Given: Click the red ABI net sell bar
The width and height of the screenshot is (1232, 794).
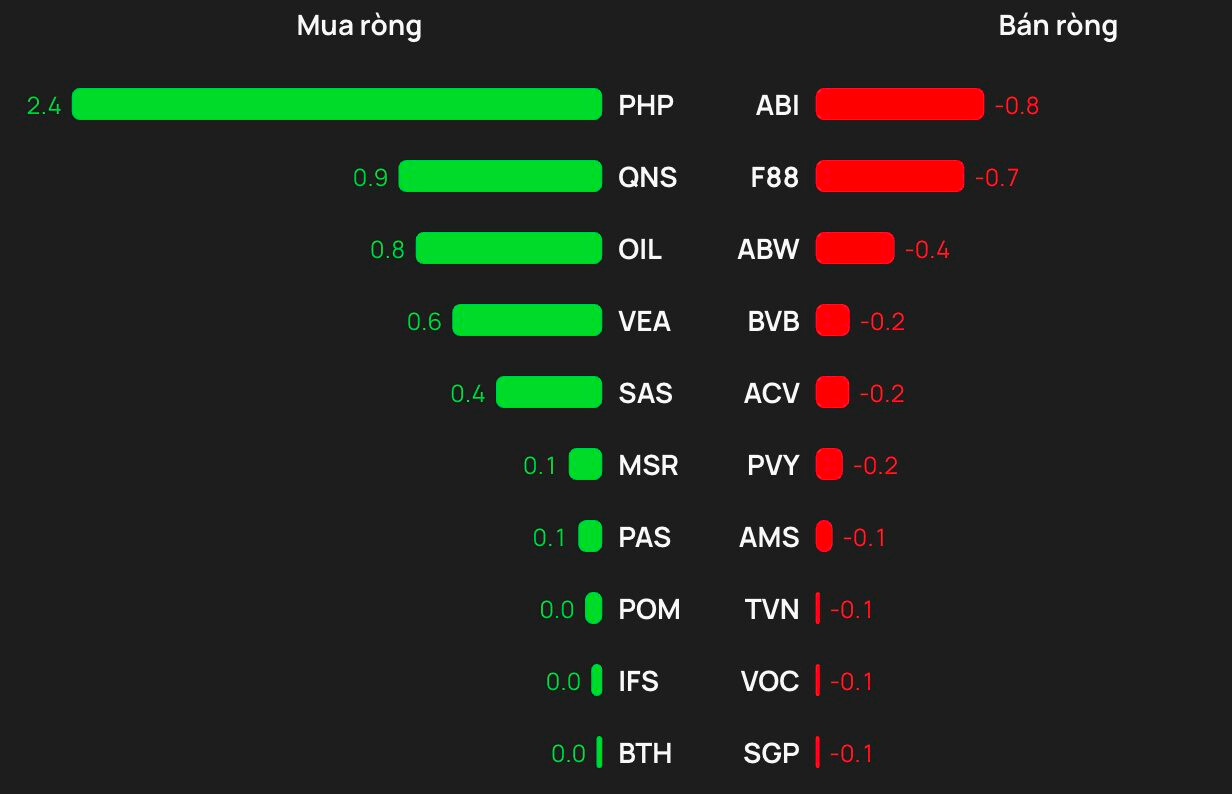Looking at the screenshot, I should (x=900, y=104).
